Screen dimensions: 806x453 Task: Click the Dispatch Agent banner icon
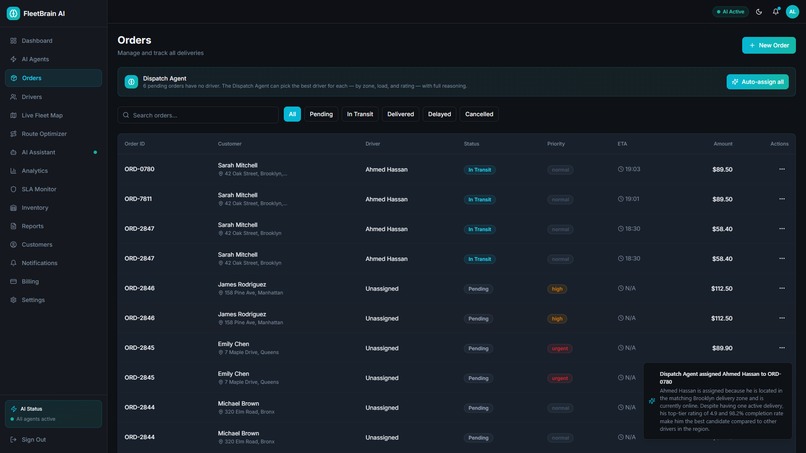coord(131,82)
